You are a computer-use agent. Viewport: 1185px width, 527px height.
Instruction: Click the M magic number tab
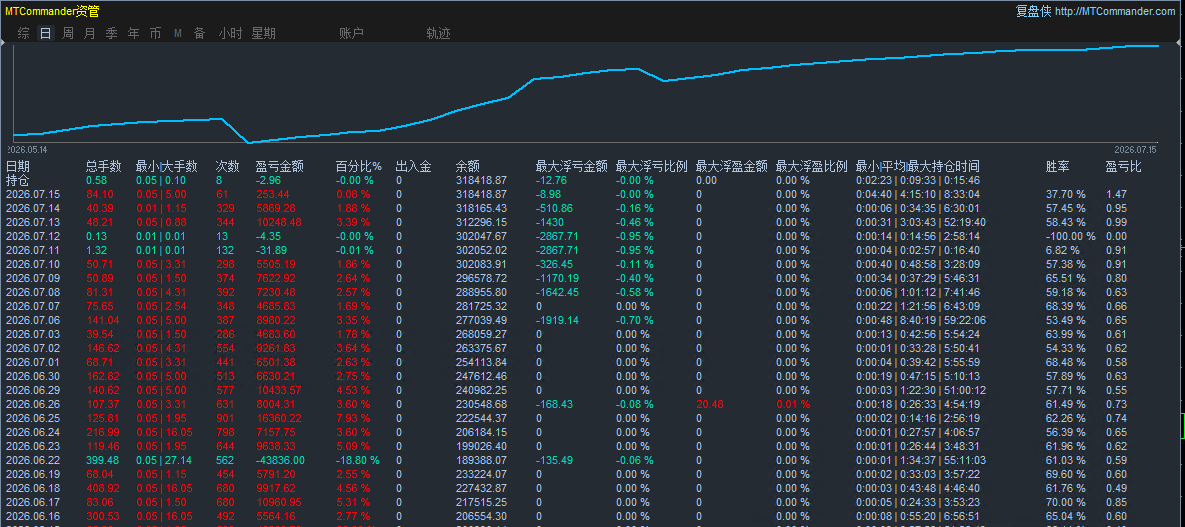tap(178, 33)
